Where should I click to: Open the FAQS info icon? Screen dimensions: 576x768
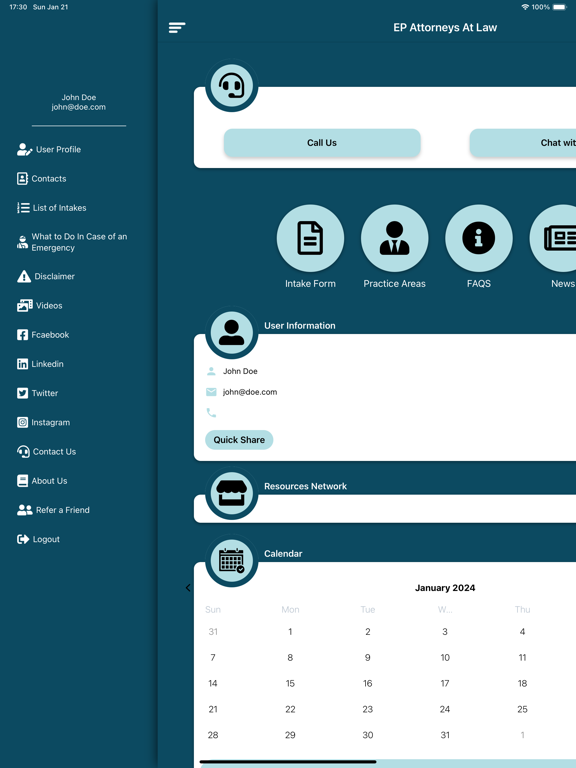(479, 238)
